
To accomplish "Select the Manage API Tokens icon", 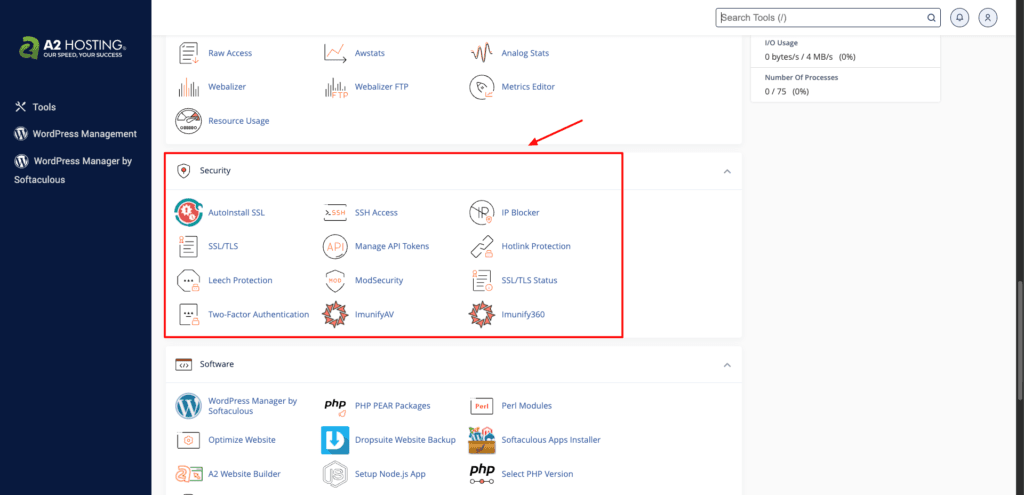I will [x=336, y=246].
